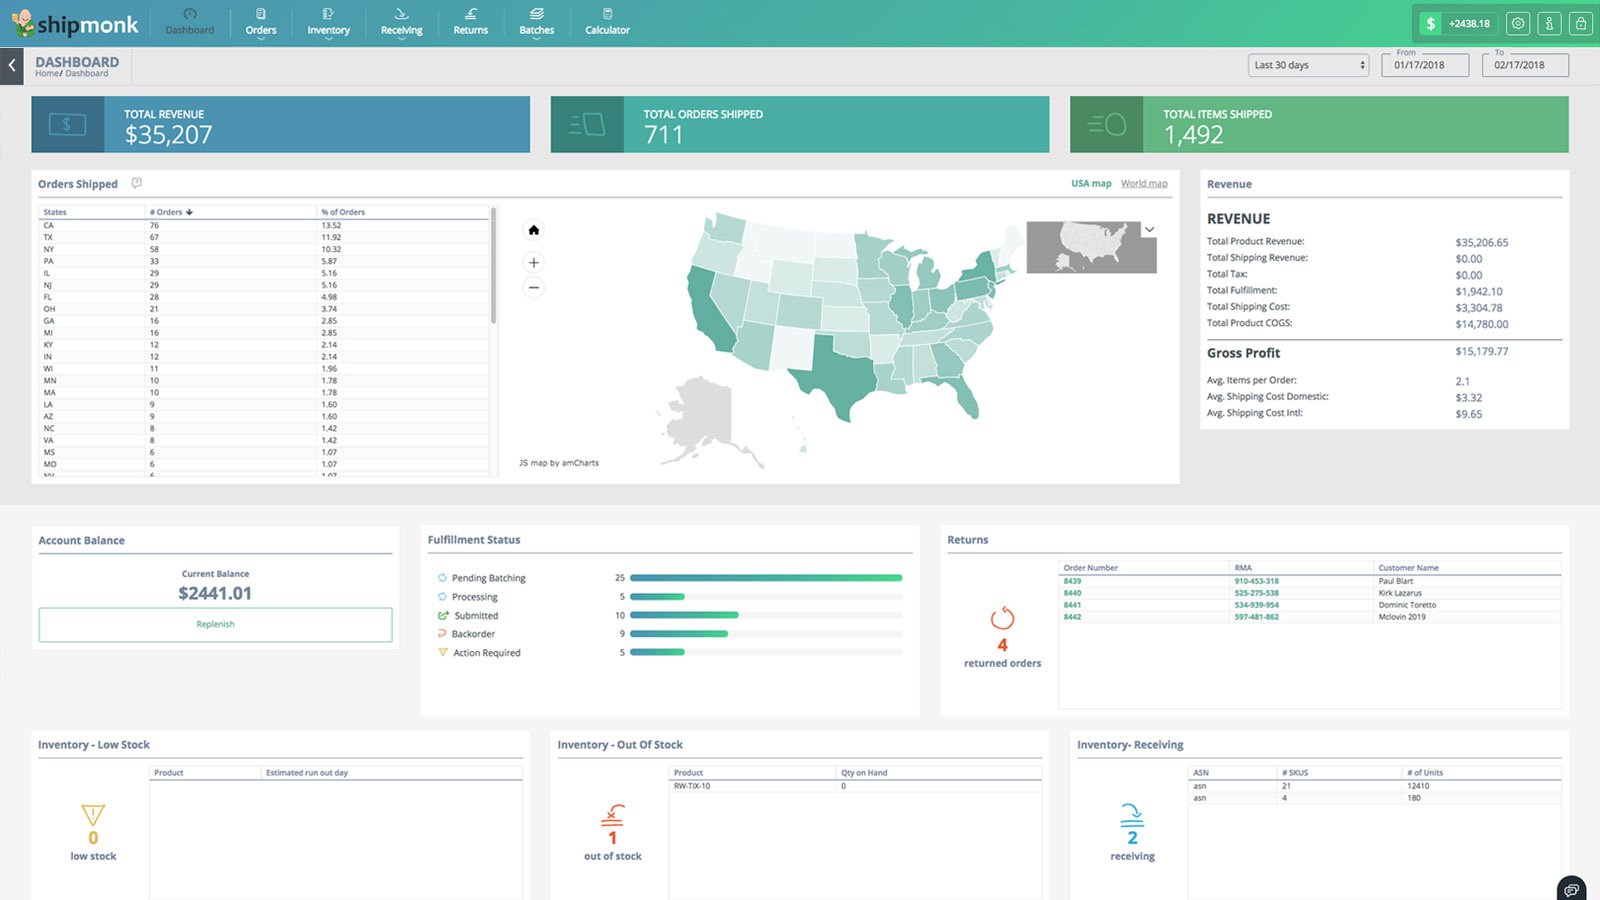Click the Orders Shipped table scrollbar
Image resolution: width=1600 pixels, height=900 pixels.
pos(494,266)
